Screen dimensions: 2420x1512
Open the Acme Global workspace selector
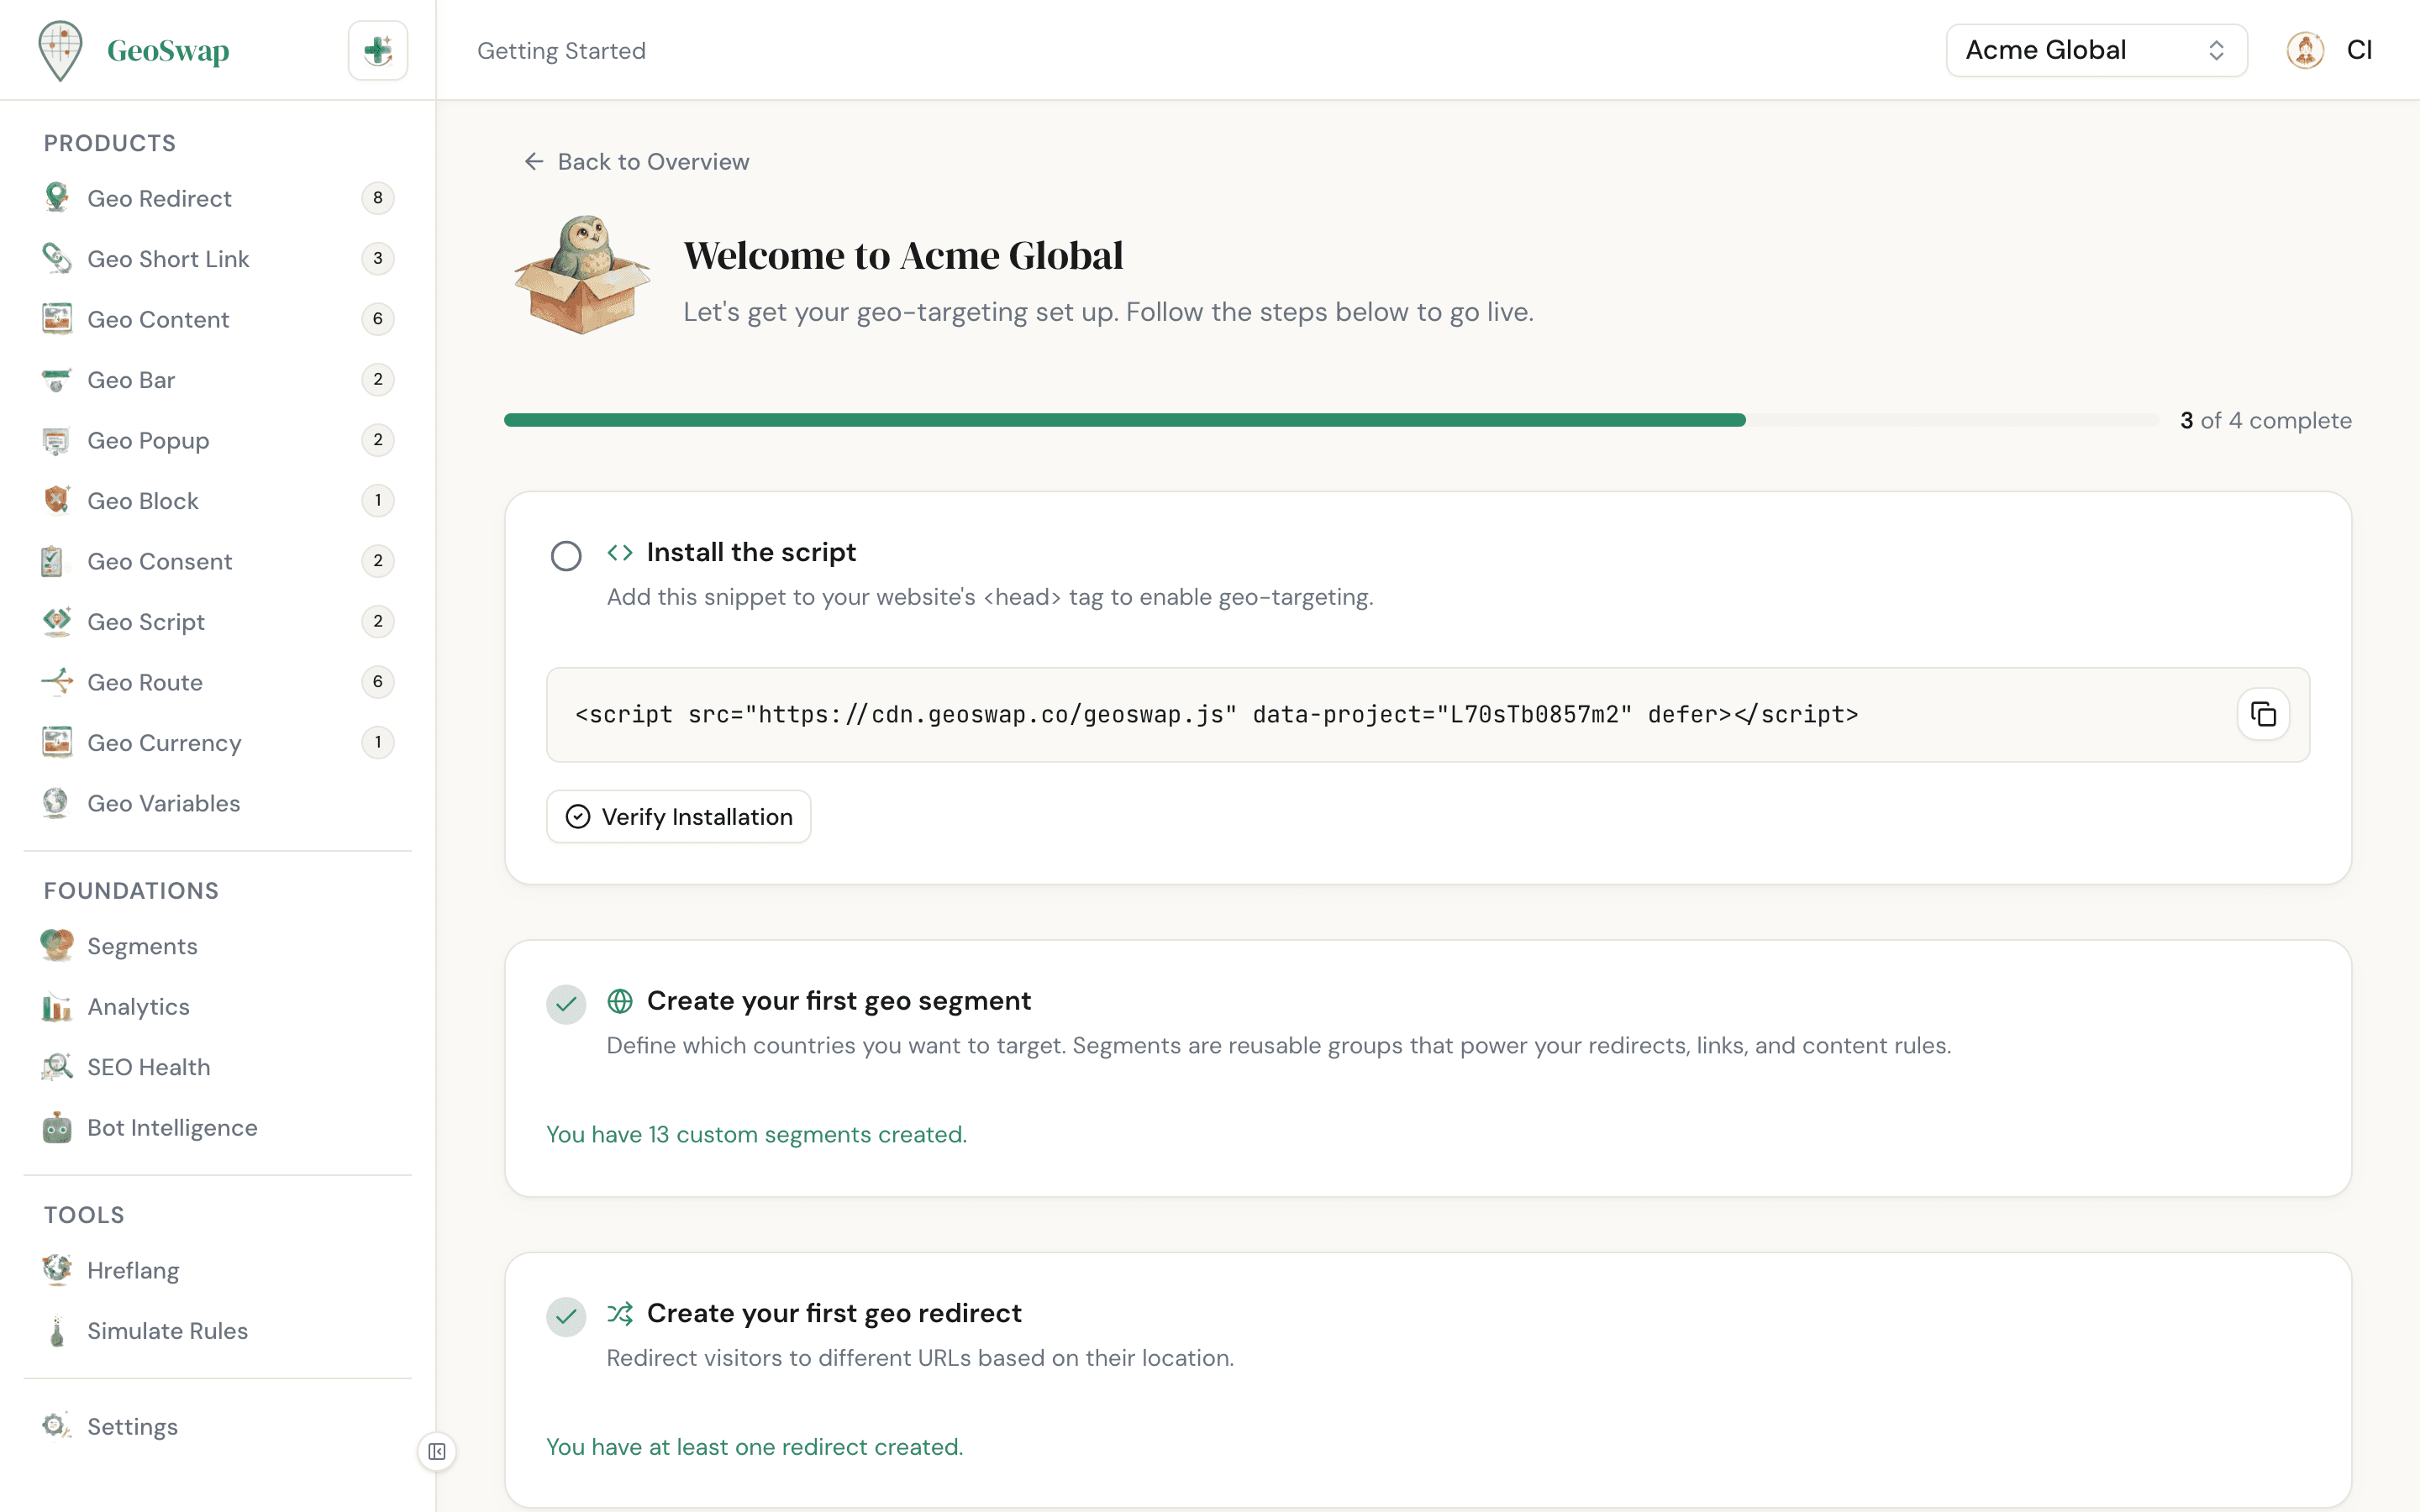click(2096, 49)
